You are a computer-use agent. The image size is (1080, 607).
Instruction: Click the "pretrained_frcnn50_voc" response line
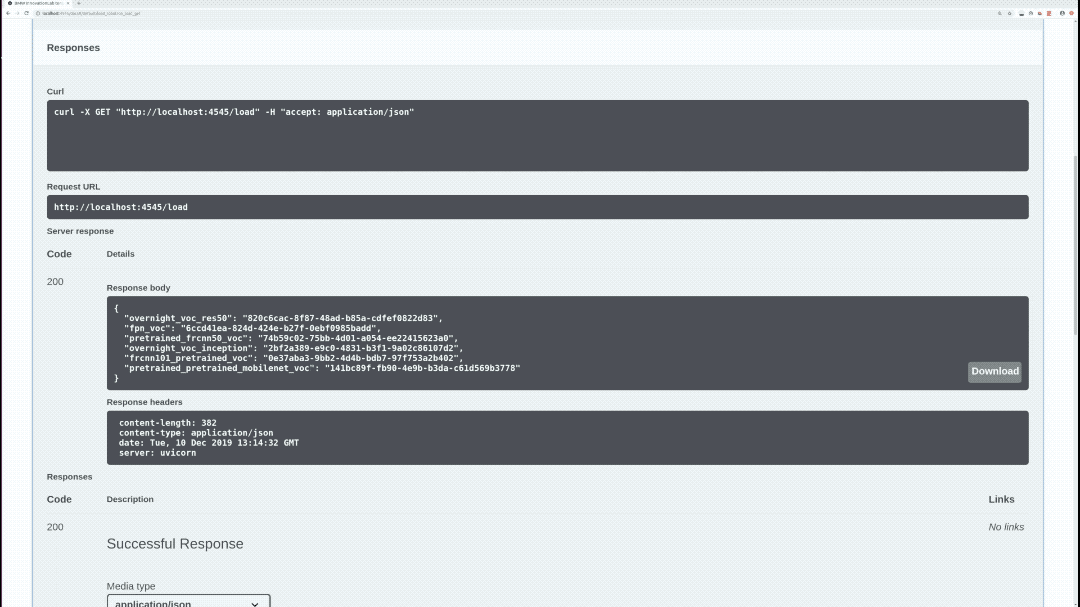click(x=291, y=338)
